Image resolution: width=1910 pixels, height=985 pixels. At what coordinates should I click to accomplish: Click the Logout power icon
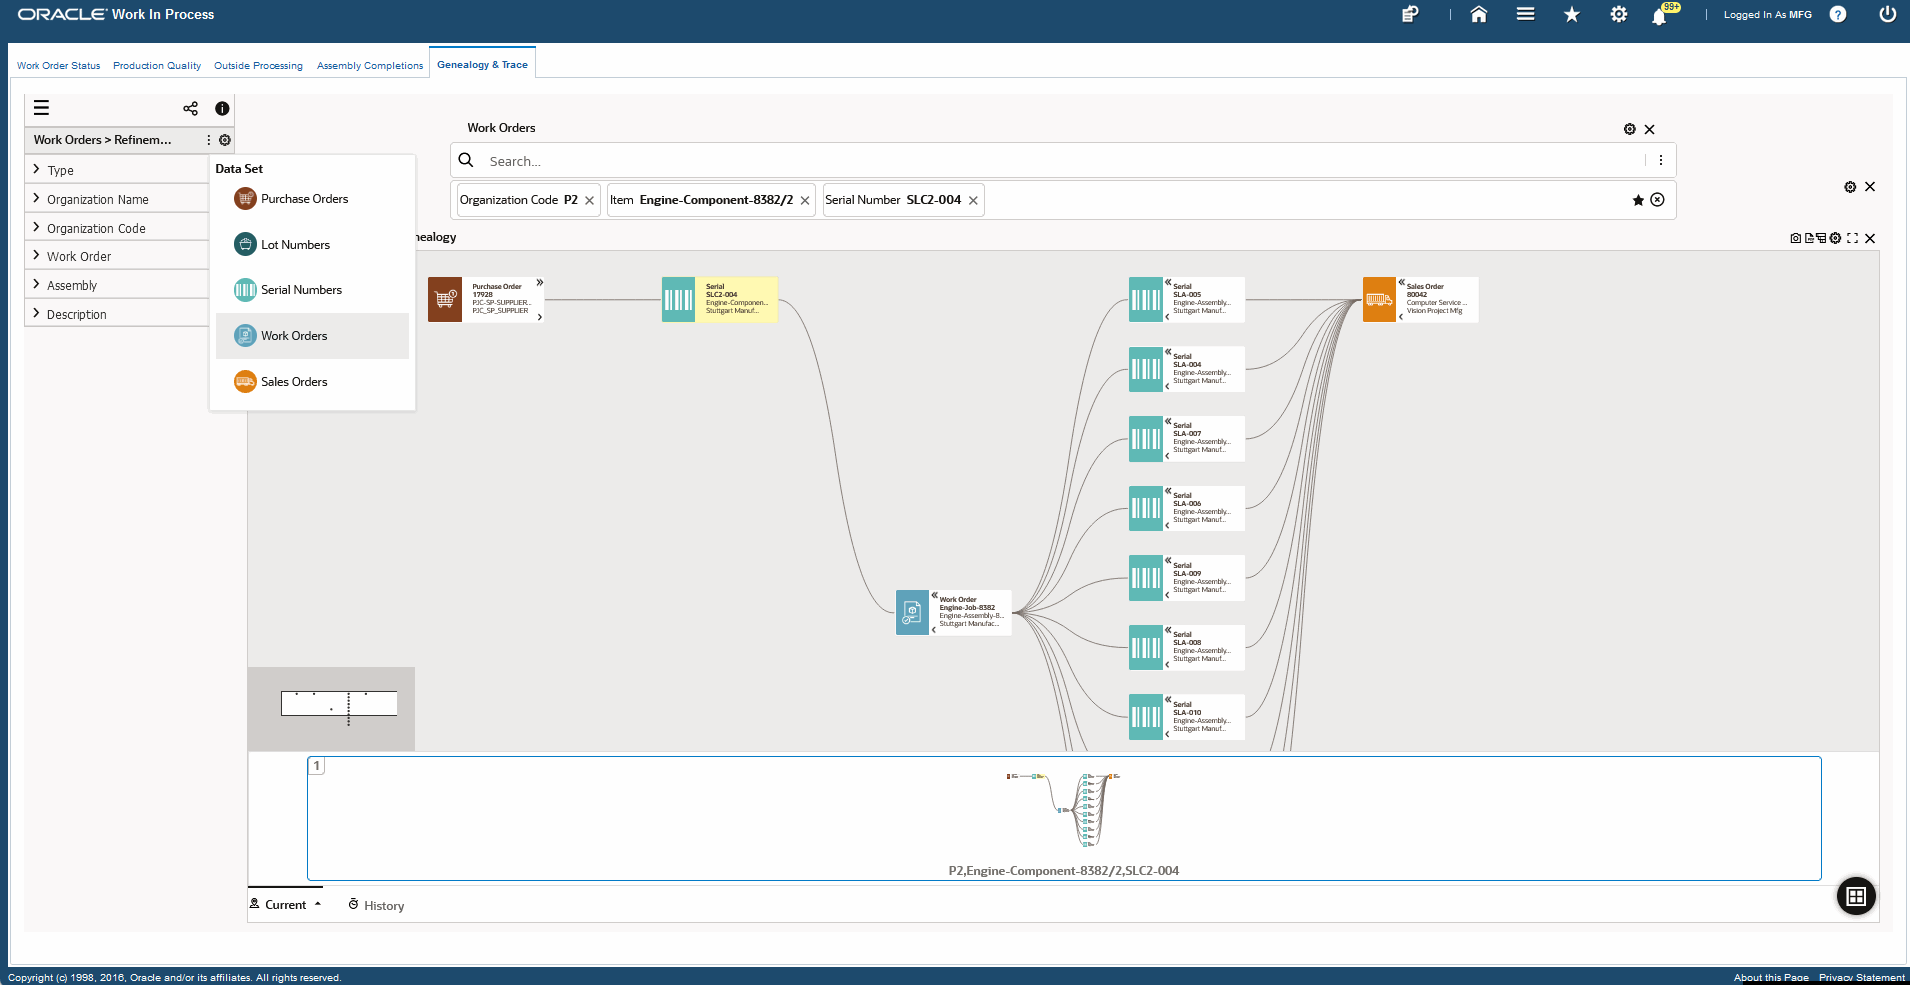tap(1888, 14)
